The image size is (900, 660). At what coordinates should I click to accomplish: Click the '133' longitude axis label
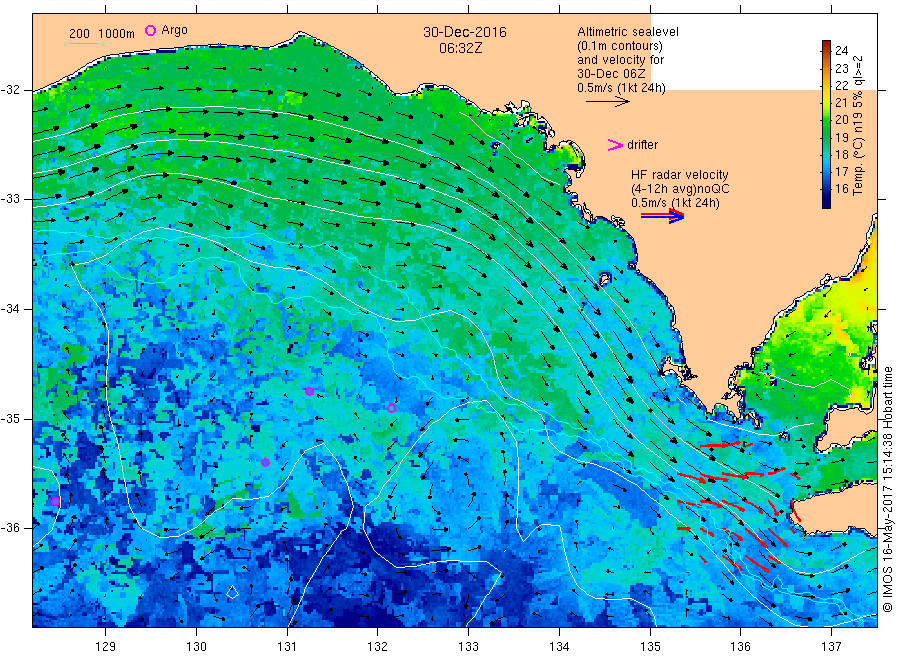click(468, 646)
